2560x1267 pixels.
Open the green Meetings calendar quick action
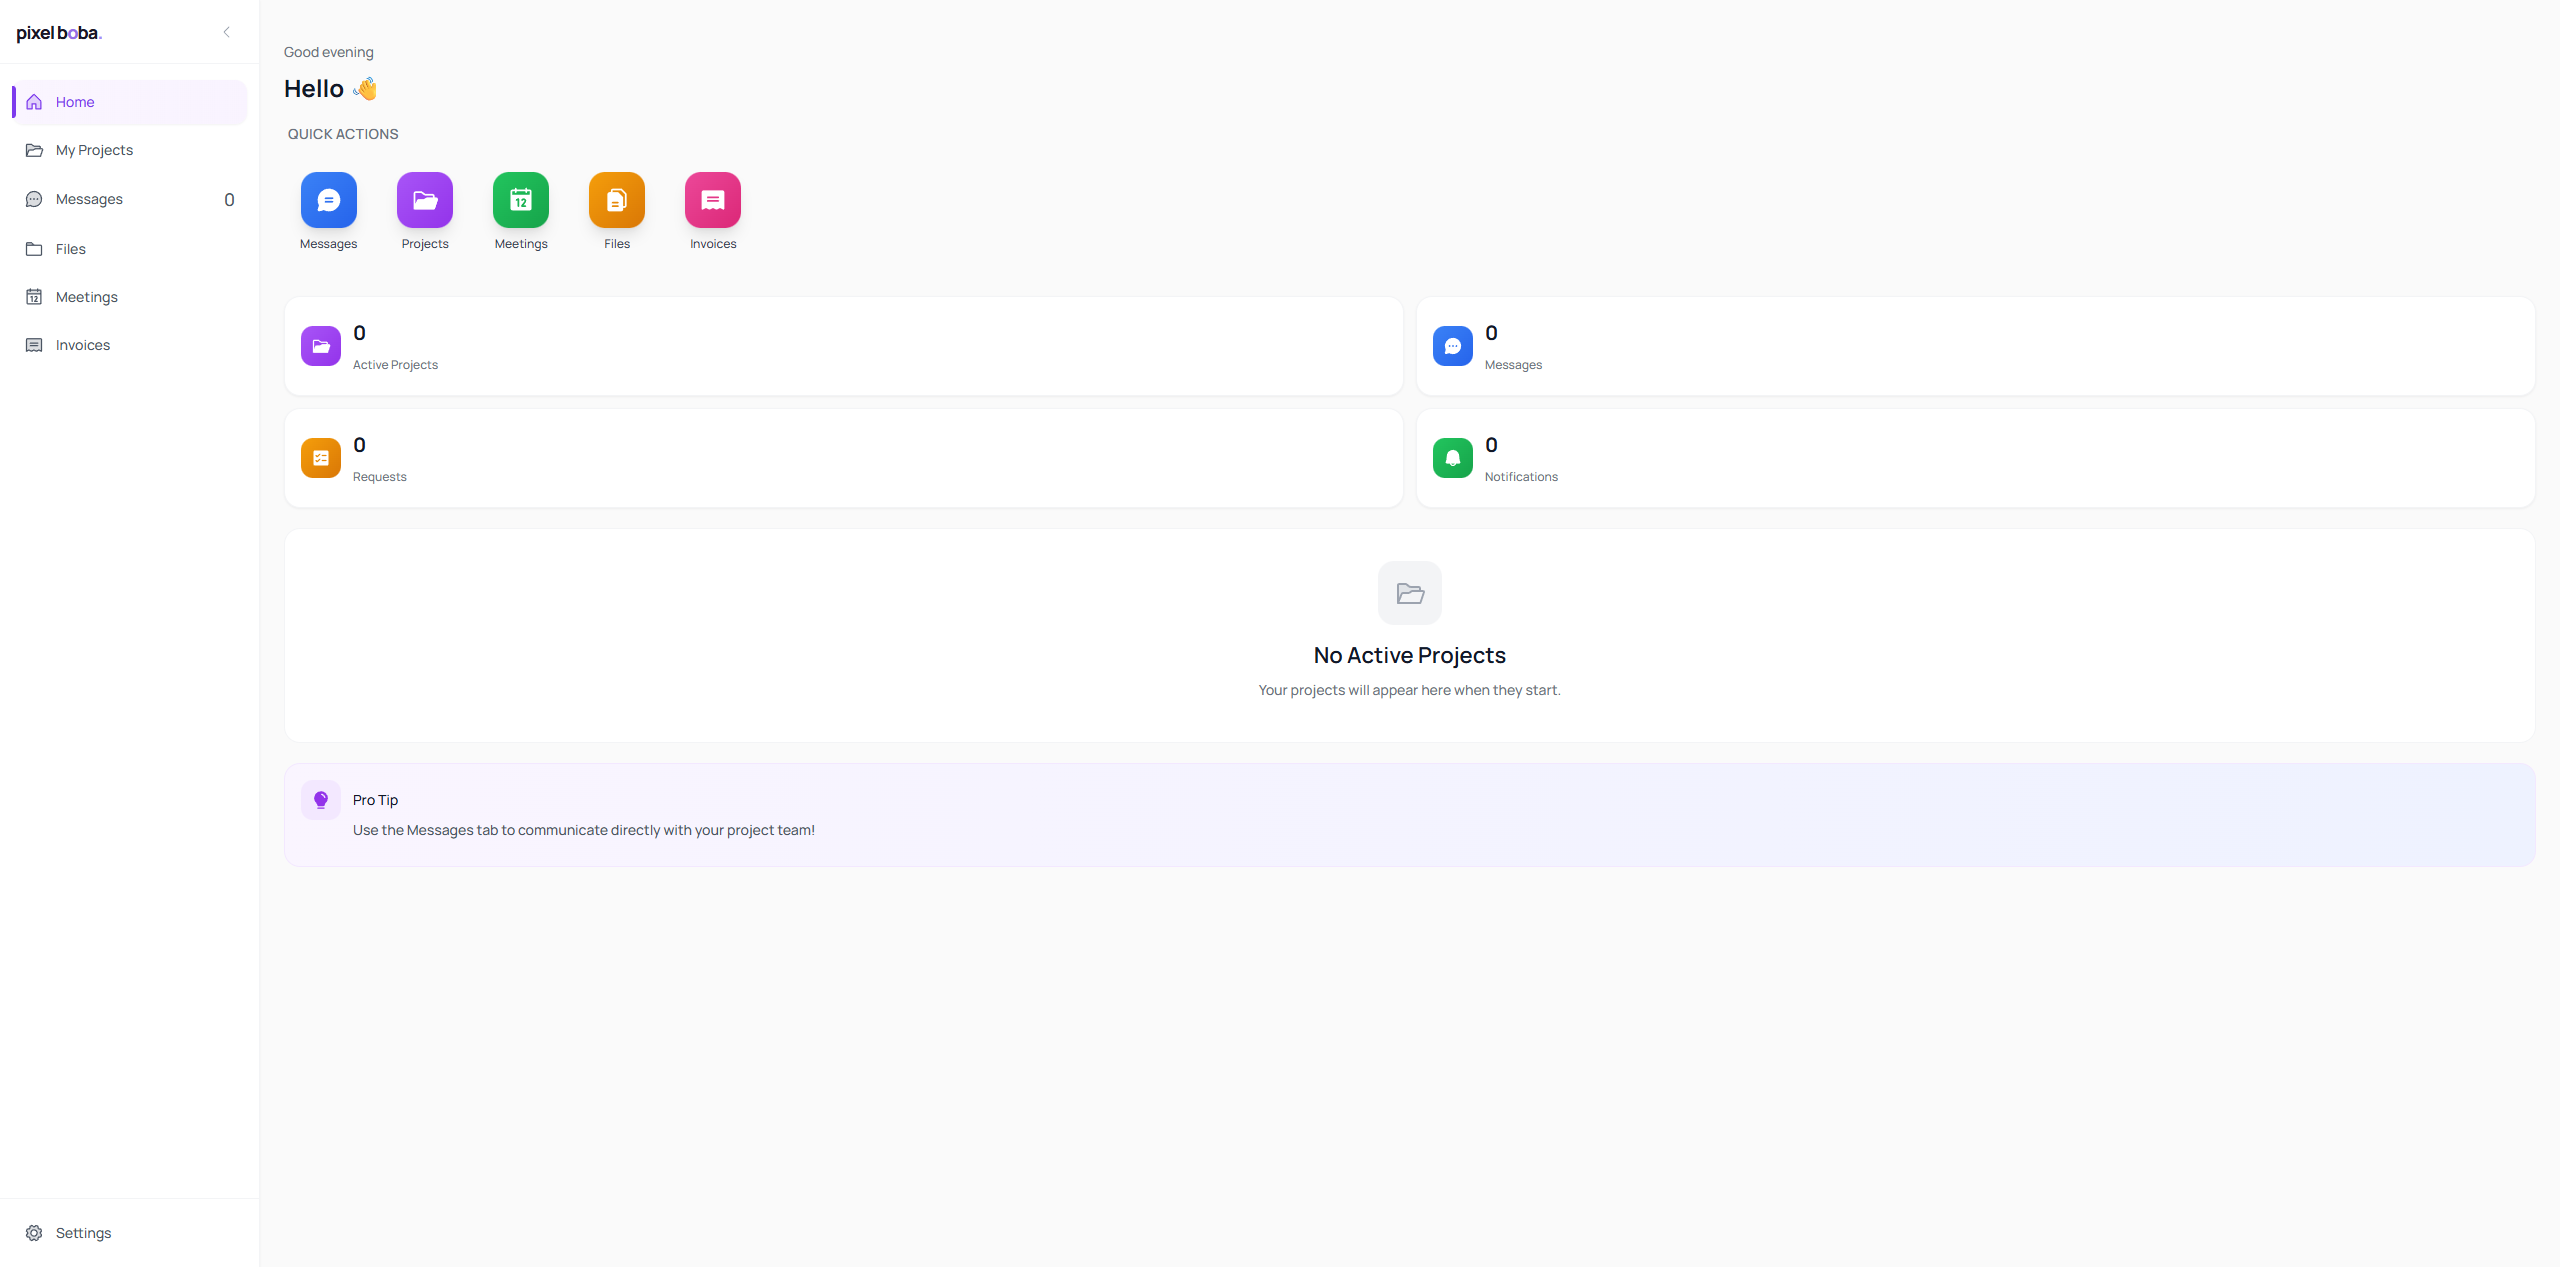point(520,199)
